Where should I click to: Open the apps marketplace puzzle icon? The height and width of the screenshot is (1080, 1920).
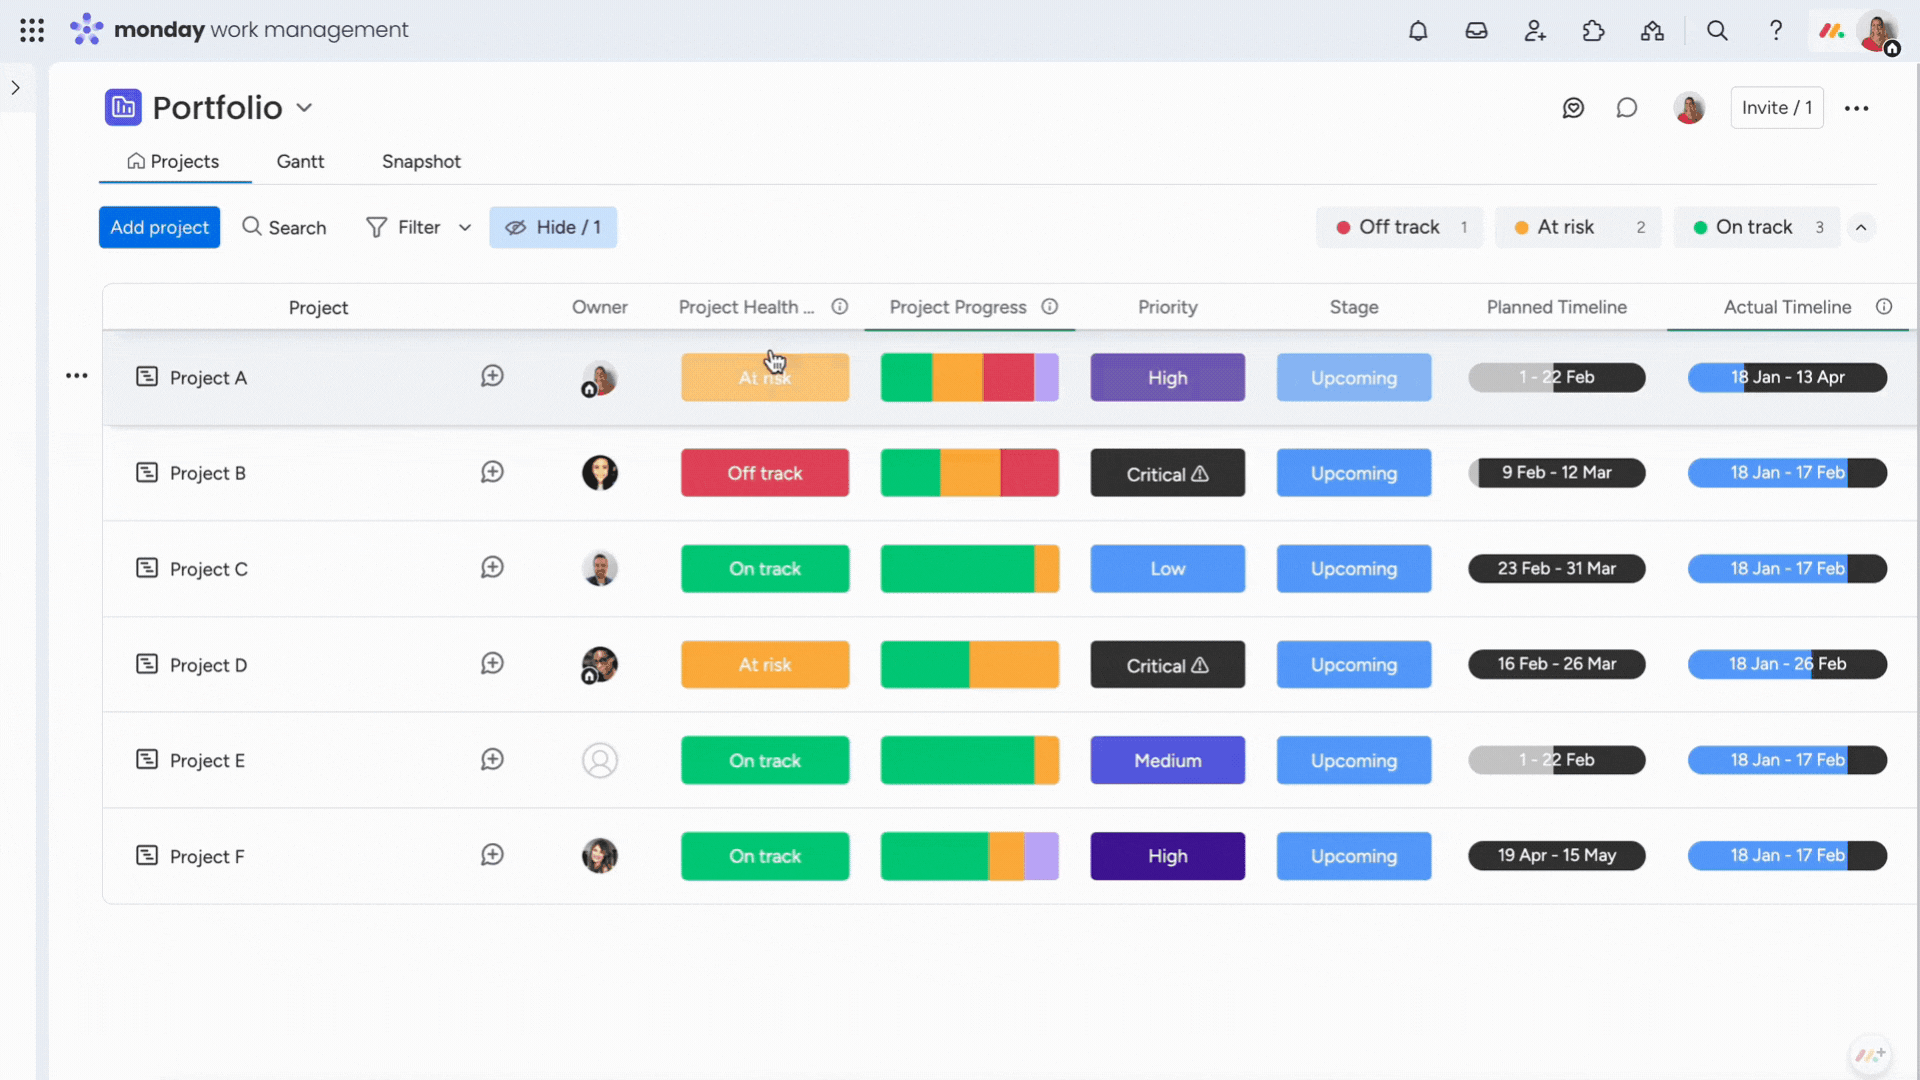(x=1594, y=30)
